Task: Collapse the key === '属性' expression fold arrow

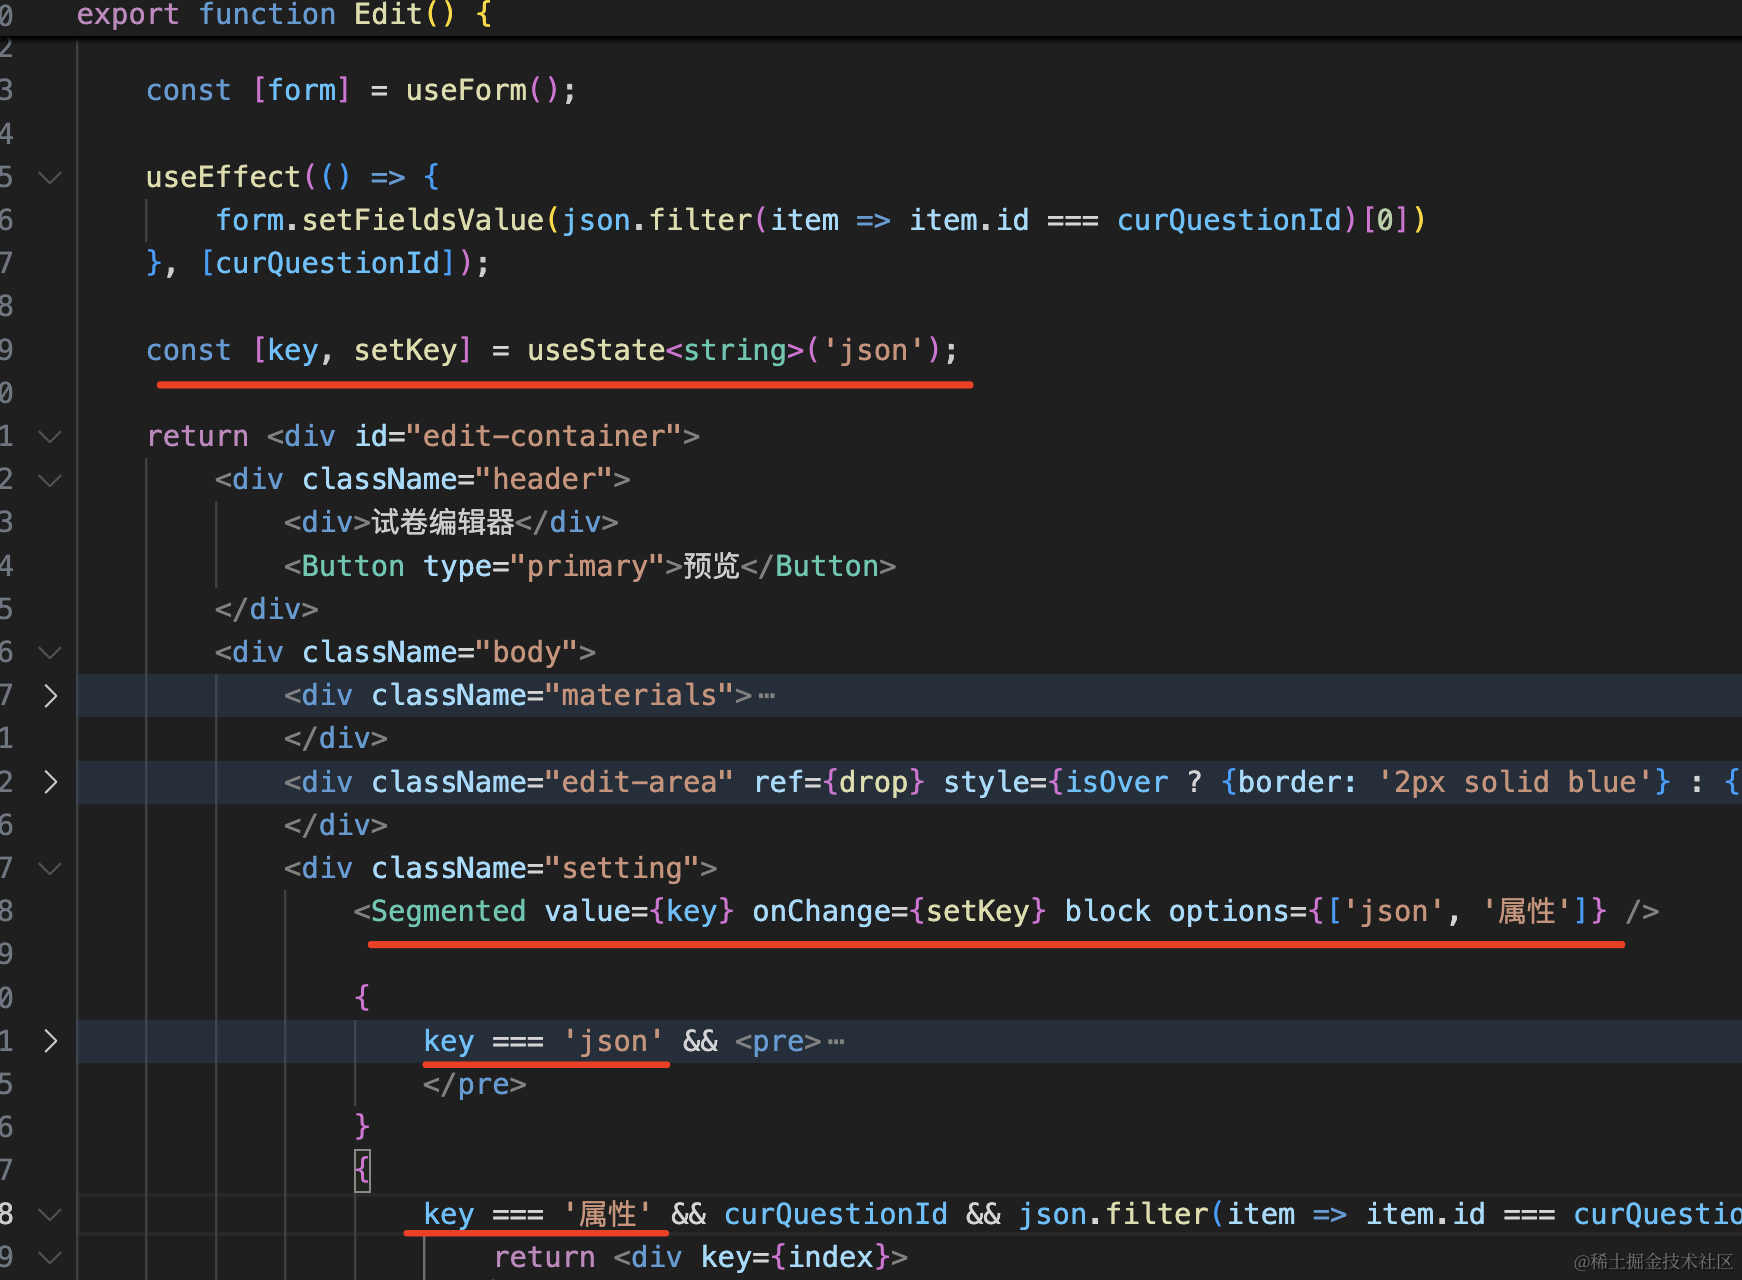Action: [50, 1214]
